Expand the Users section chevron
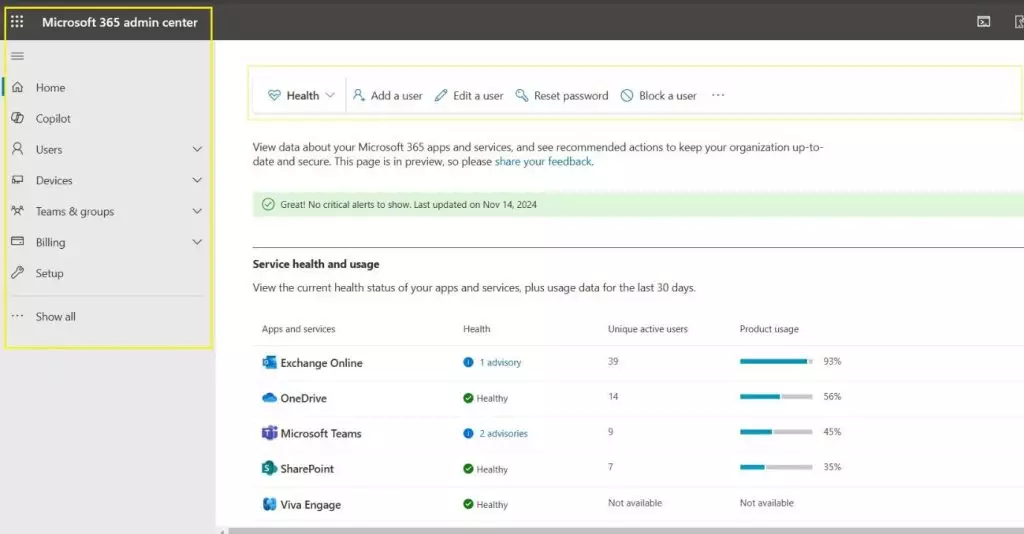Screen dimensions: 1024x534 tap(197, 150)
